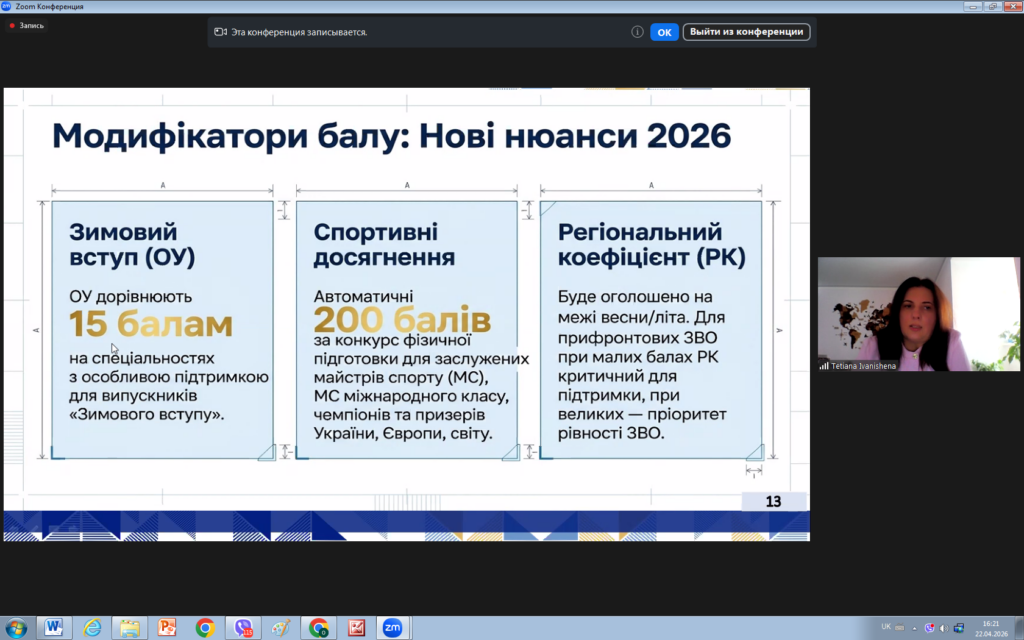Click the red 'Запись' recording indicator
The width and height of the screenshot is (1024, 640).
point(27,25)
